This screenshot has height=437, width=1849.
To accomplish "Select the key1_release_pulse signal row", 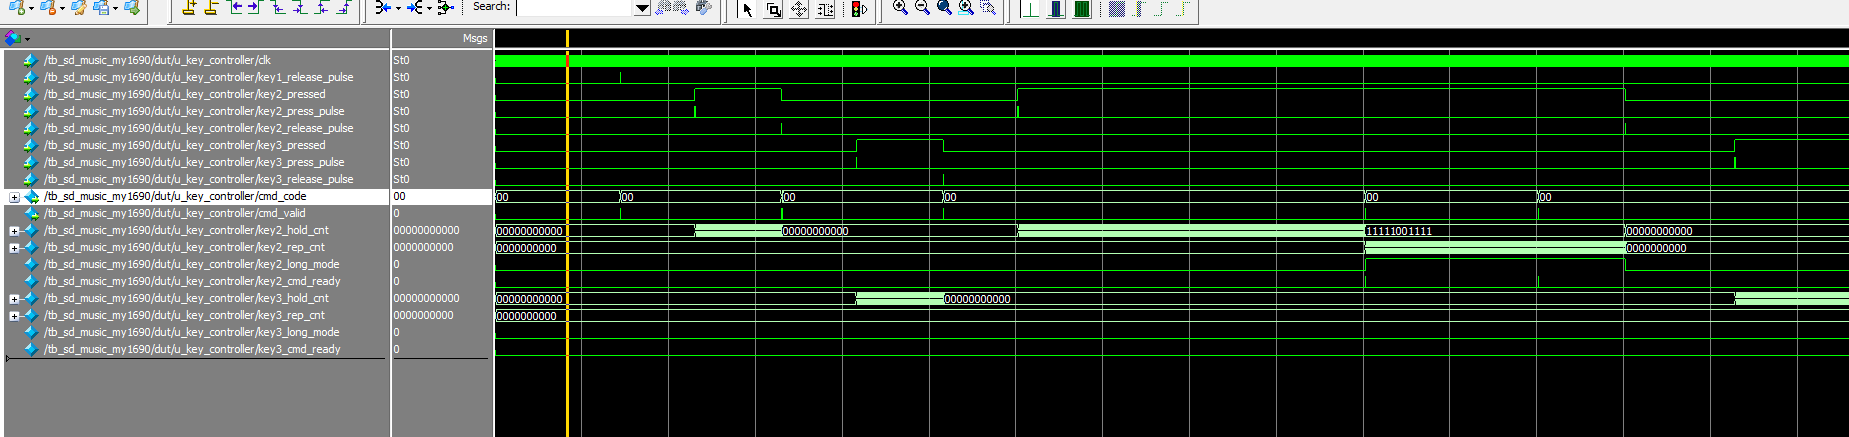I will (198, 77).
